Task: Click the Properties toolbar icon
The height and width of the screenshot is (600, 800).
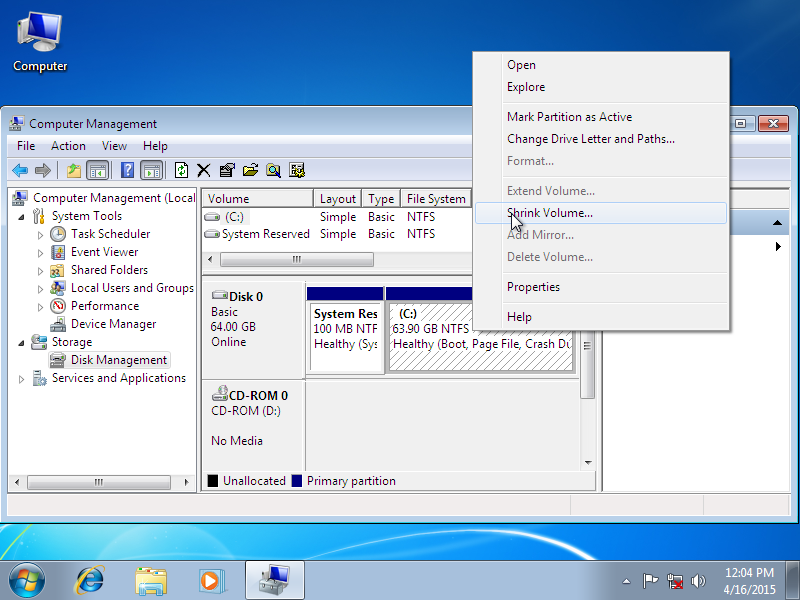Action: [x=227, y=170]
